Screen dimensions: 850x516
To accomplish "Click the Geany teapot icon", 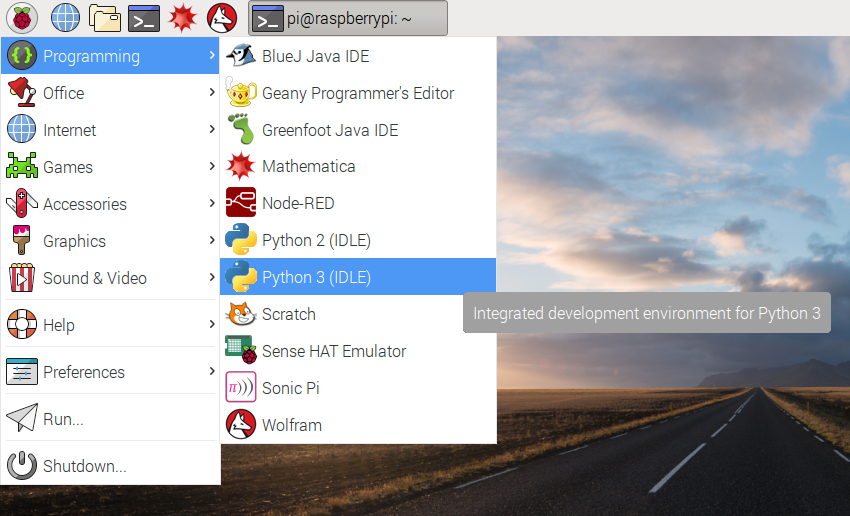I will pyautogui.click(x=241, y=93).
